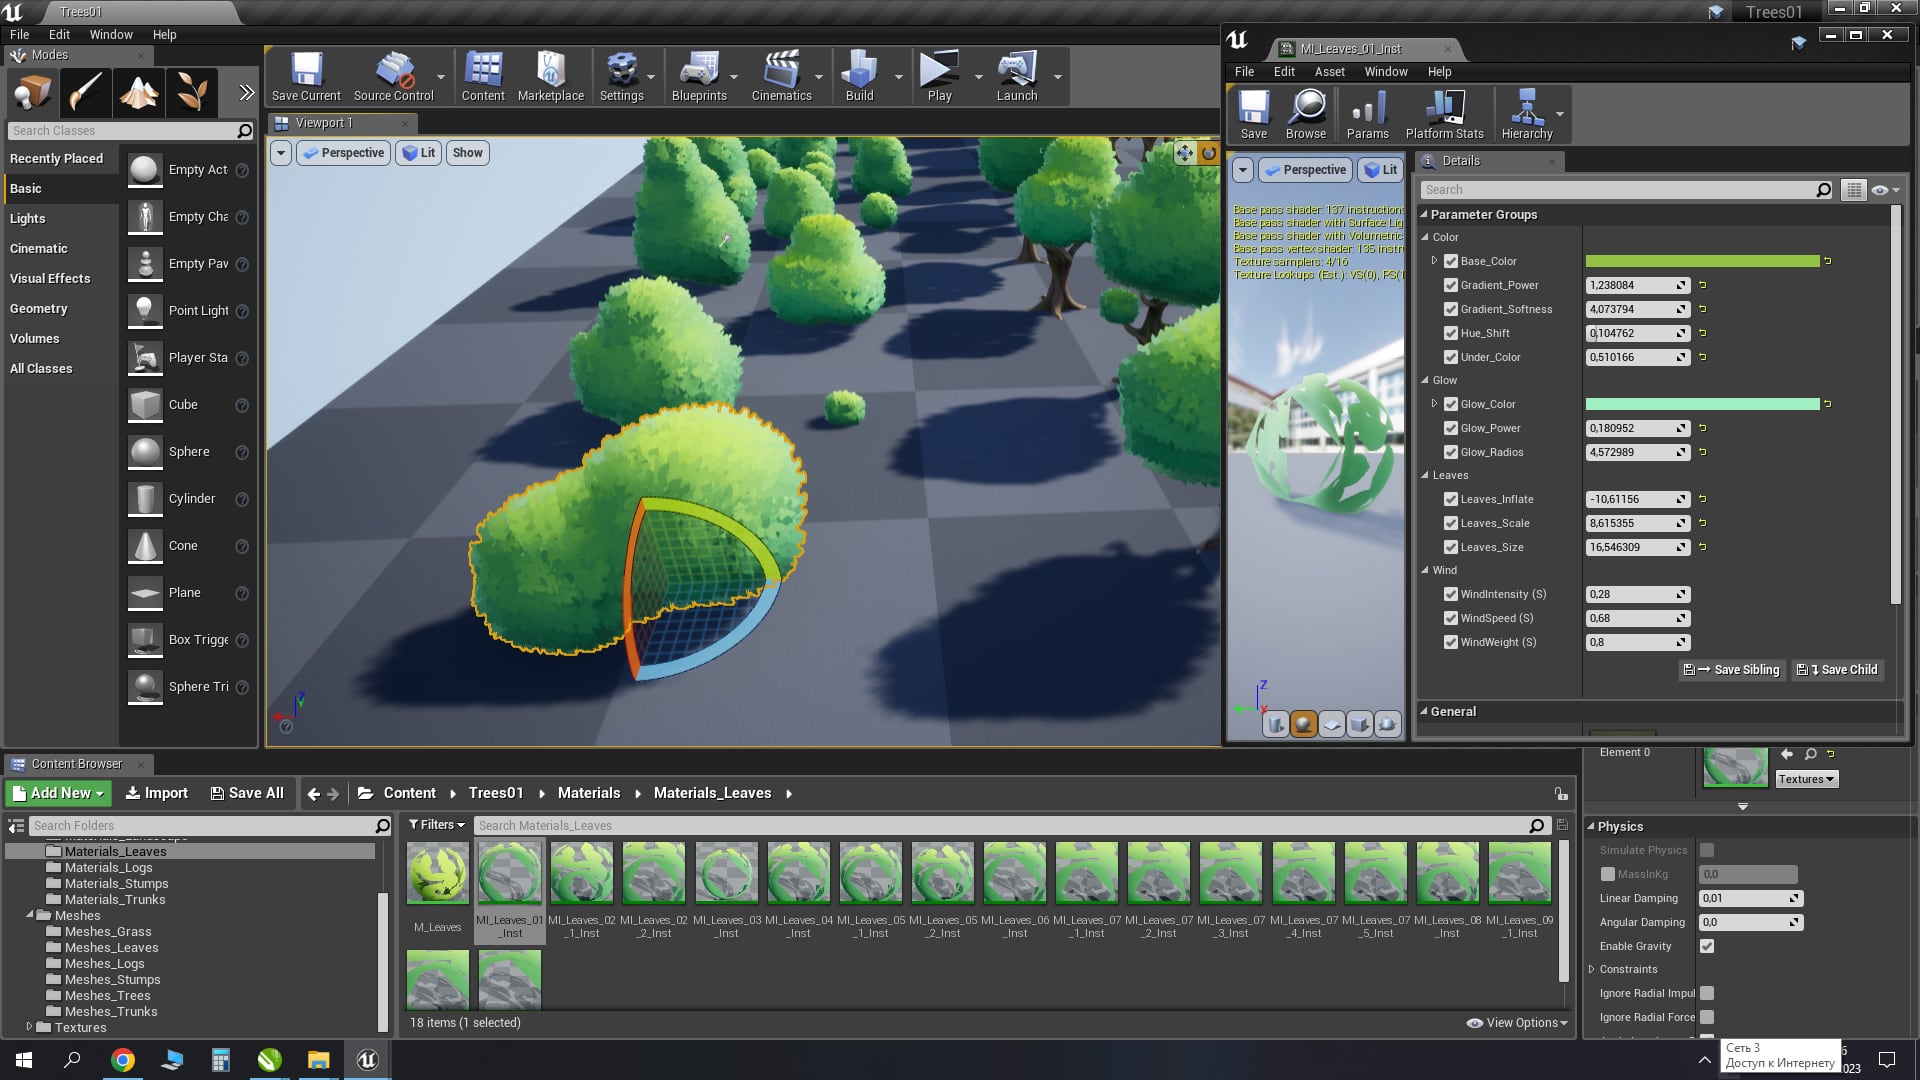Screen dimensions: 1920x1080
Task: Uncheck the Hue_Shift parameter checkbox
Action: (1451, 333)
